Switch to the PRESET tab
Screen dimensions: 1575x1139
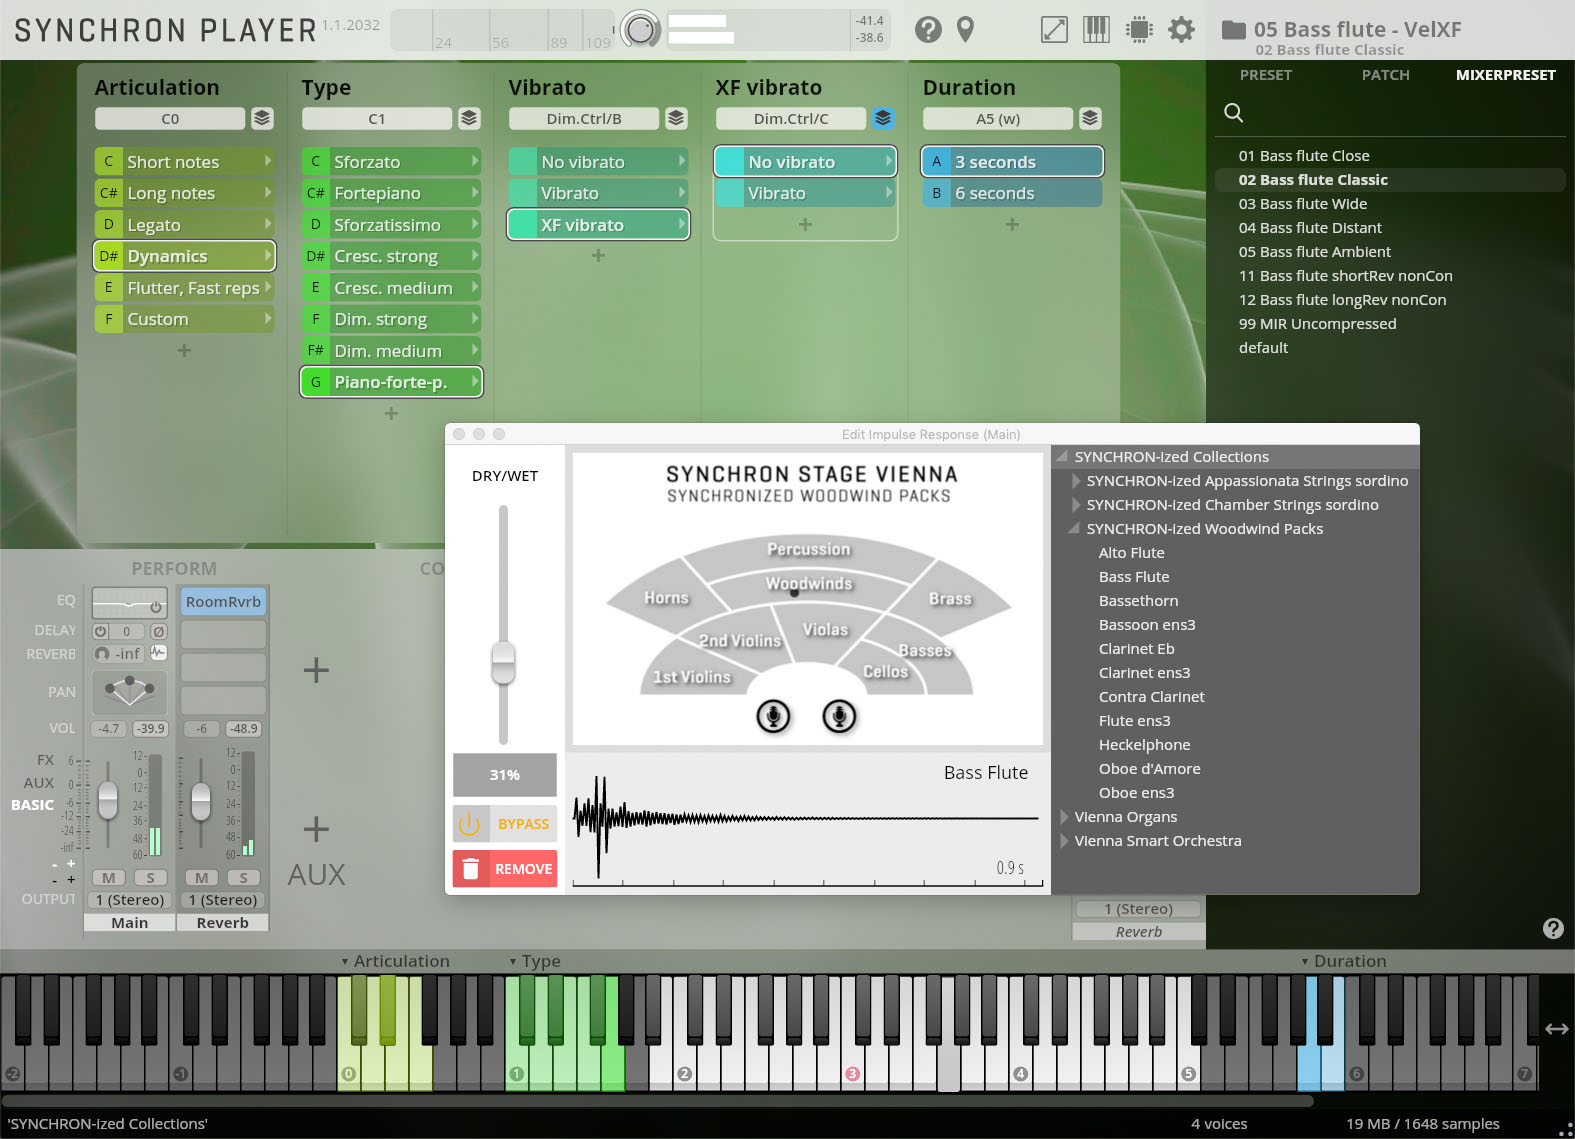[x=1265, y=75]
